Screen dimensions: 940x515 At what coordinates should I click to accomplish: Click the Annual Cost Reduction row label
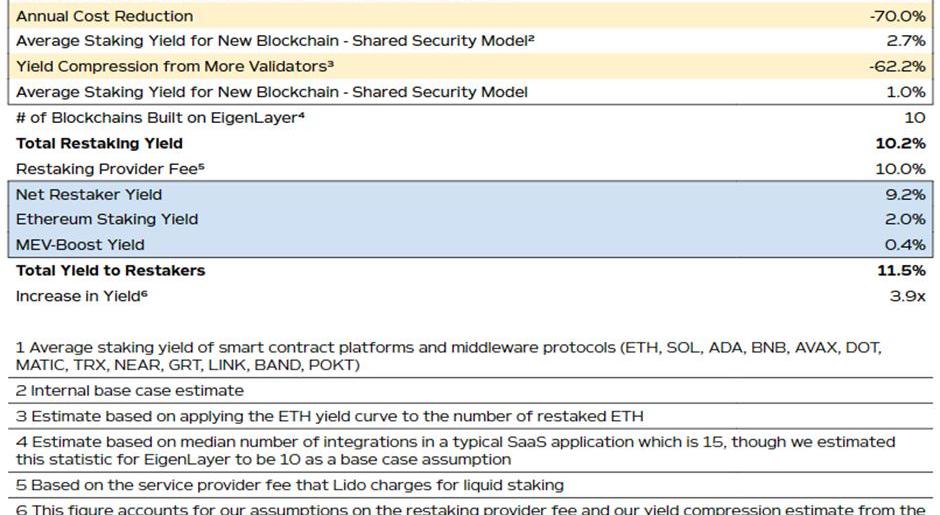[x=105, y=16]
